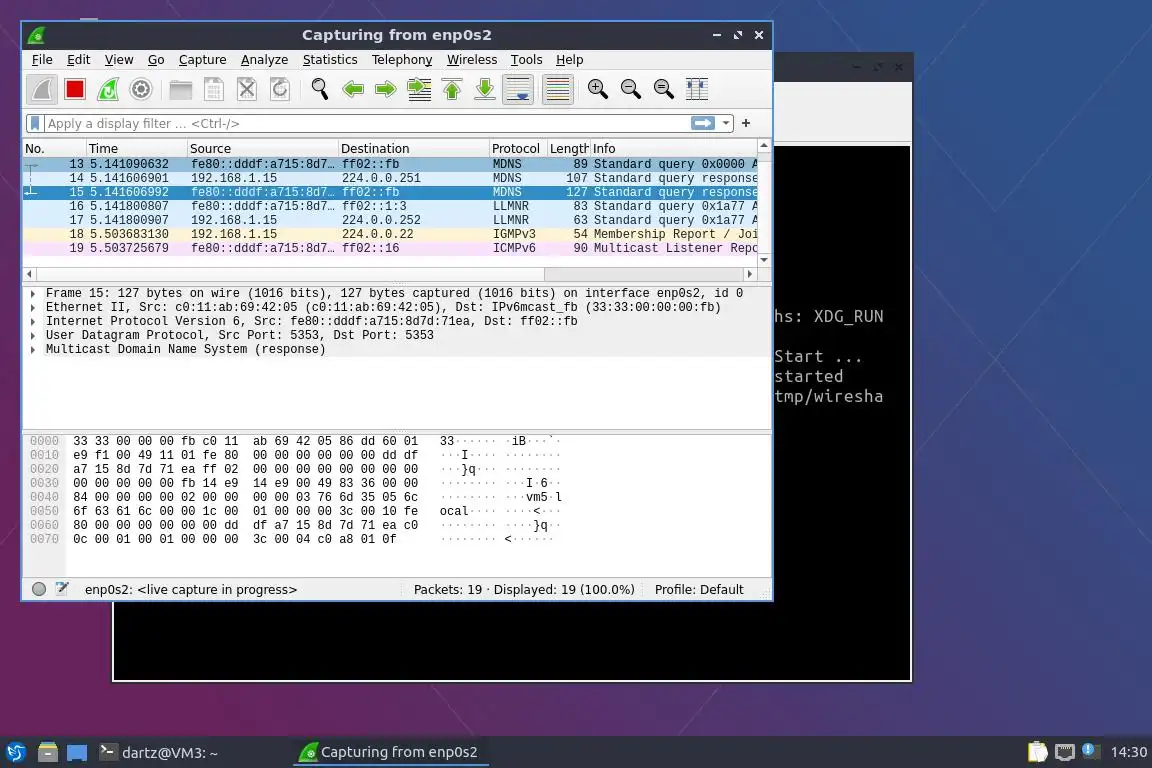Expand Multicast Domain Name System row
Viewport: 1152px width, 768px height.
click(x=33, y=349)
